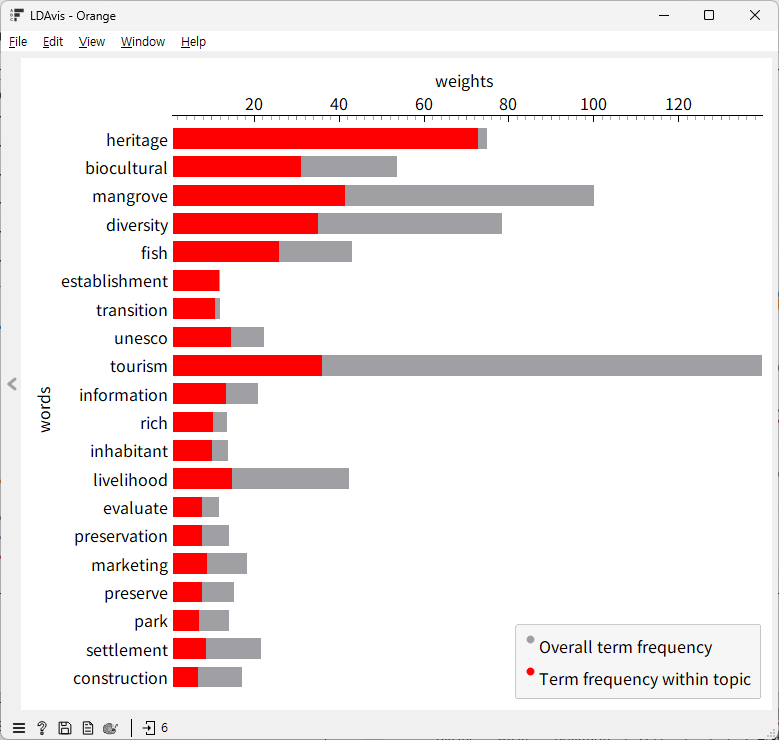
Task: Click the input data indicator showing 6
Action: (x=155, y=728)
